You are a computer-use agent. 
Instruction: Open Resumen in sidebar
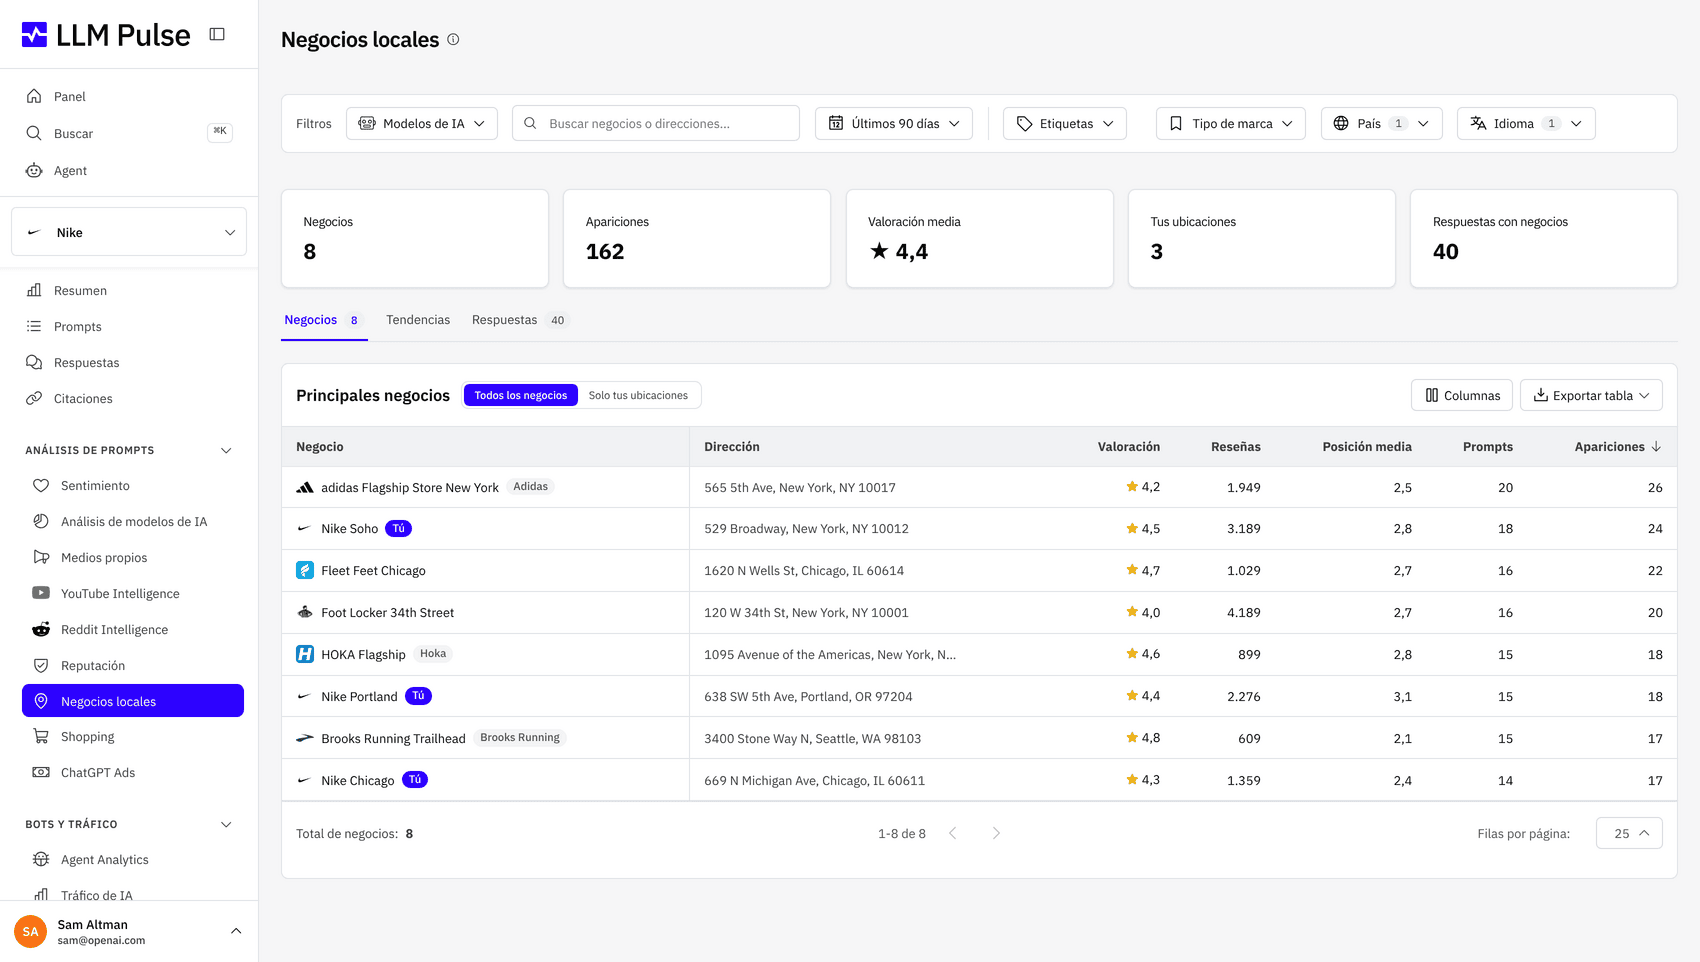click(x=80, y=290)
